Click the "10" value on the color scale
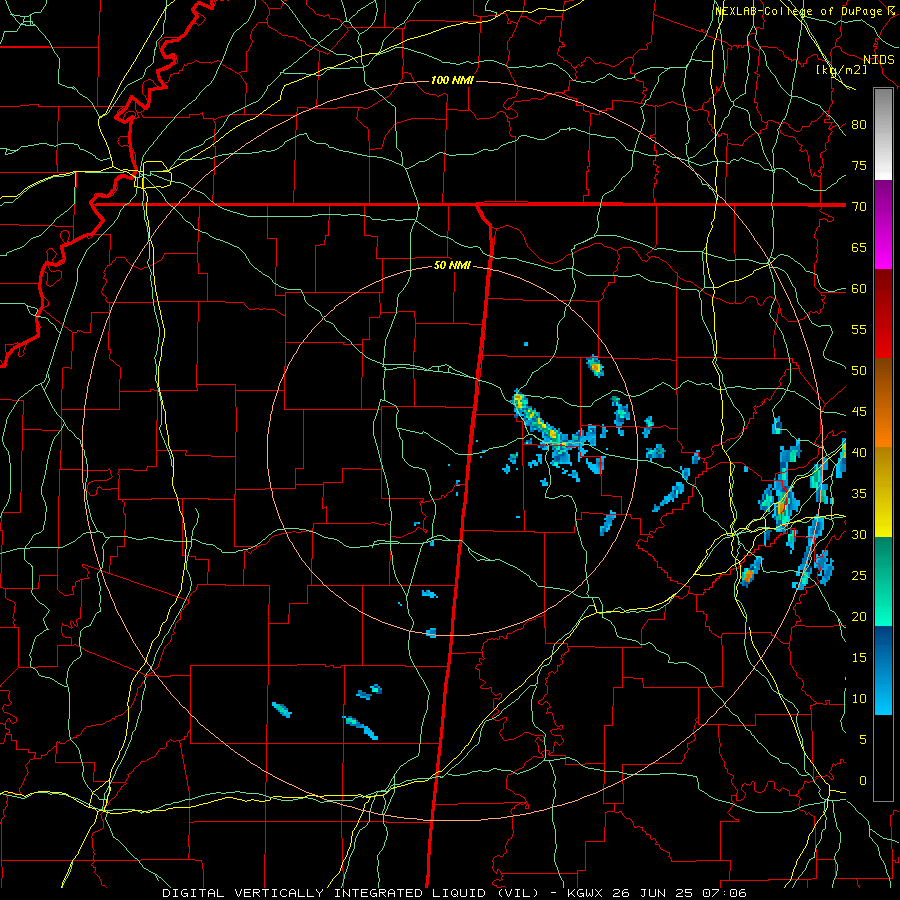Viewport: 900px width, 900px height. click(x=859, y=699)
